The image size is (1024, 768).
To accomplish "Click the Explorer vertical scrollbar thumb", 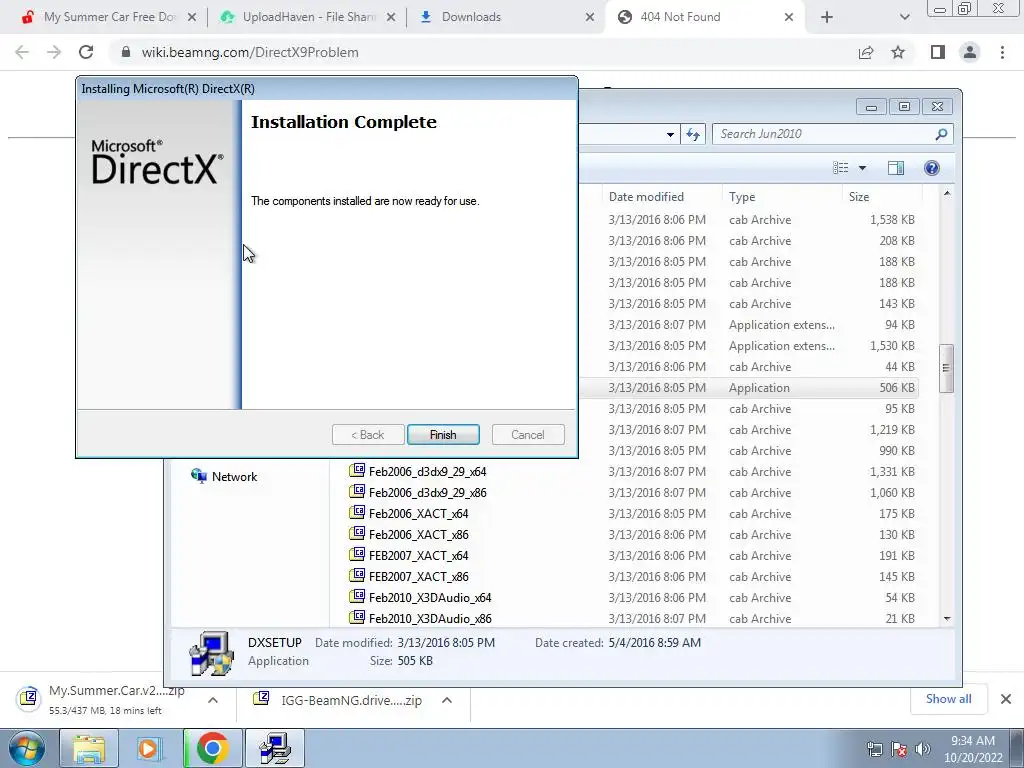I will coord(946,368).
